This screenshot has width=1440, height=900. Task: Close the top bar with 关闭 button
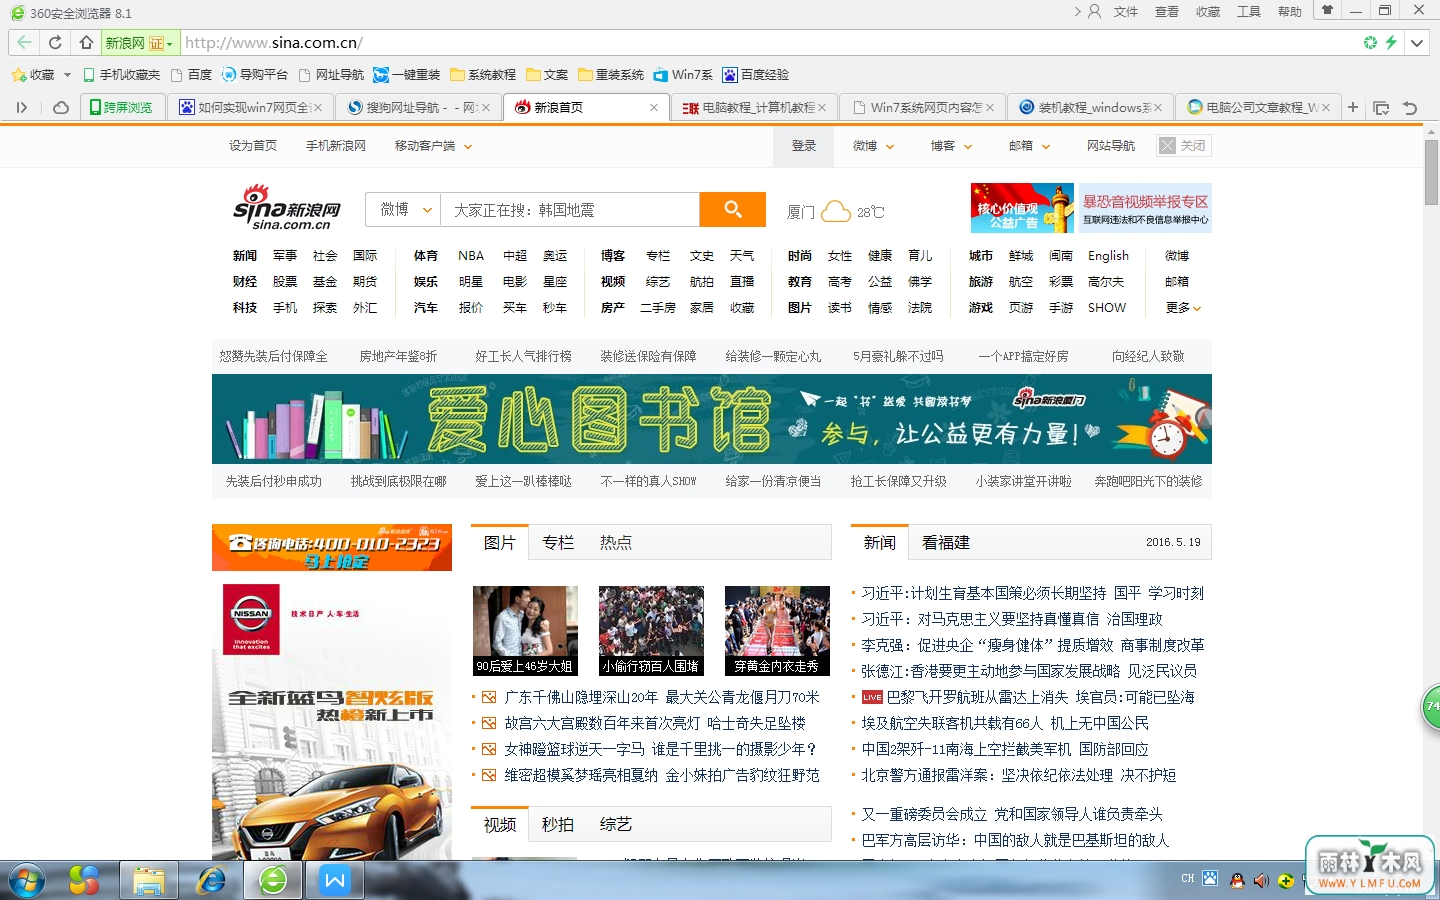click(x=1183, y=146)
